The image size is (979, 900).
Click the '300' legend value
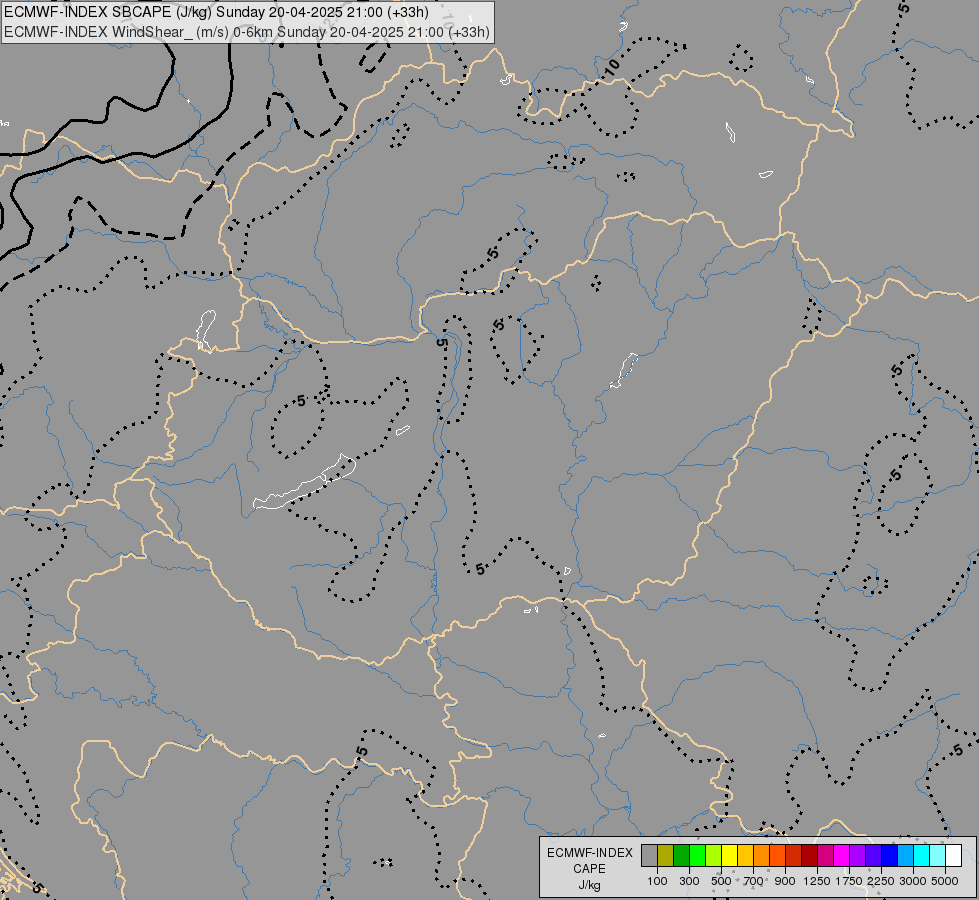689,881
